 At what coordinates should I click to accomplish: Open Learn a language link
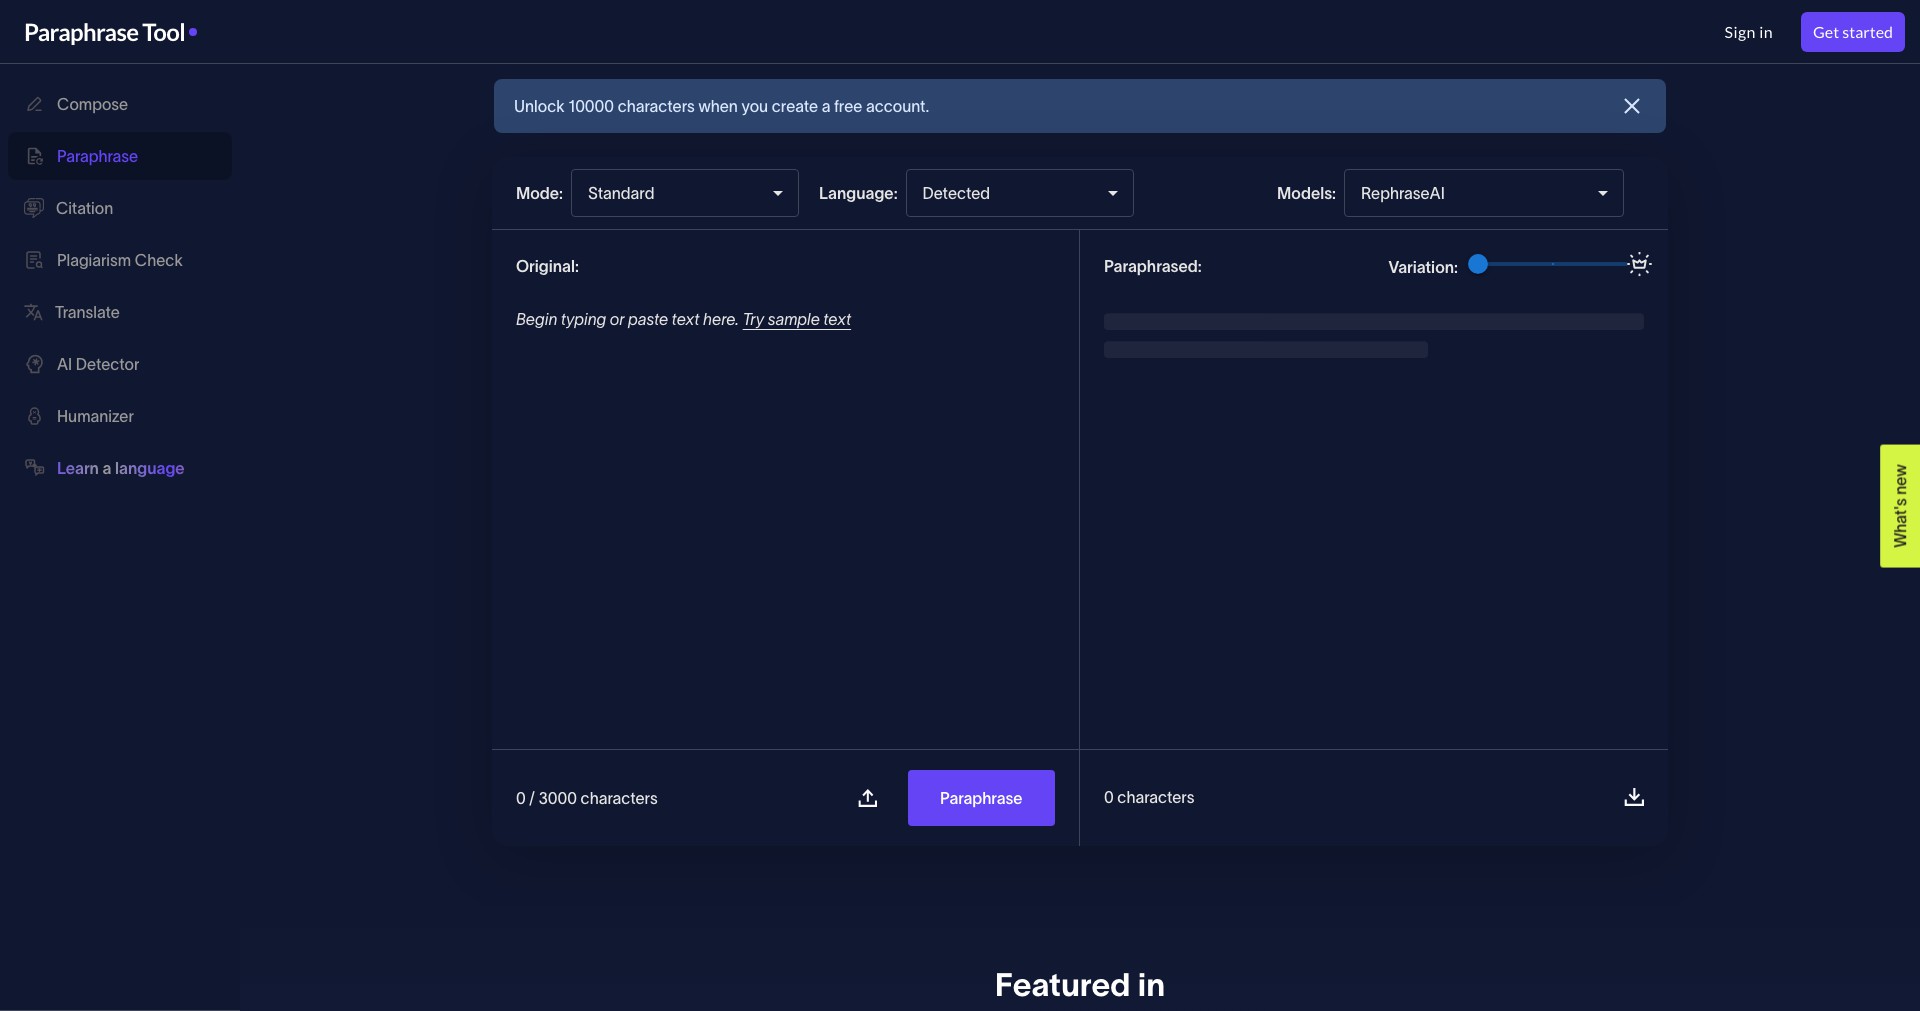pyautogui.click(x=120, y=468)
